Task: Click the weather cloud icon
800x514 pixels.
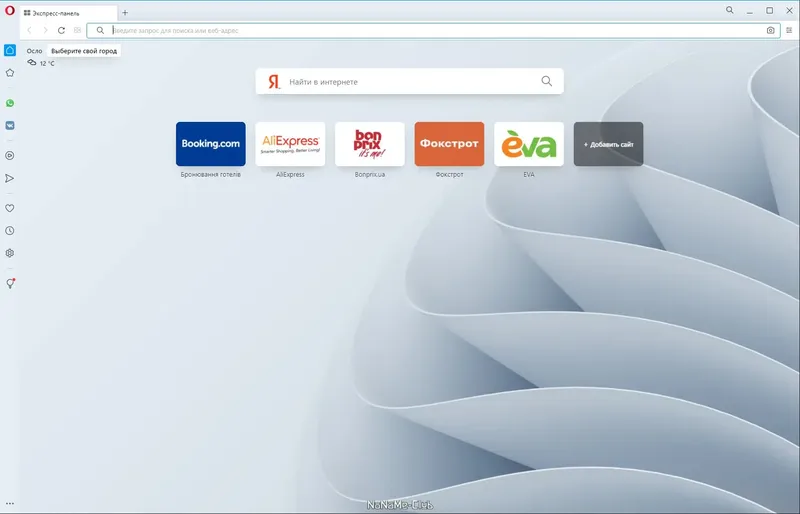Action: [x=32, y=62]
